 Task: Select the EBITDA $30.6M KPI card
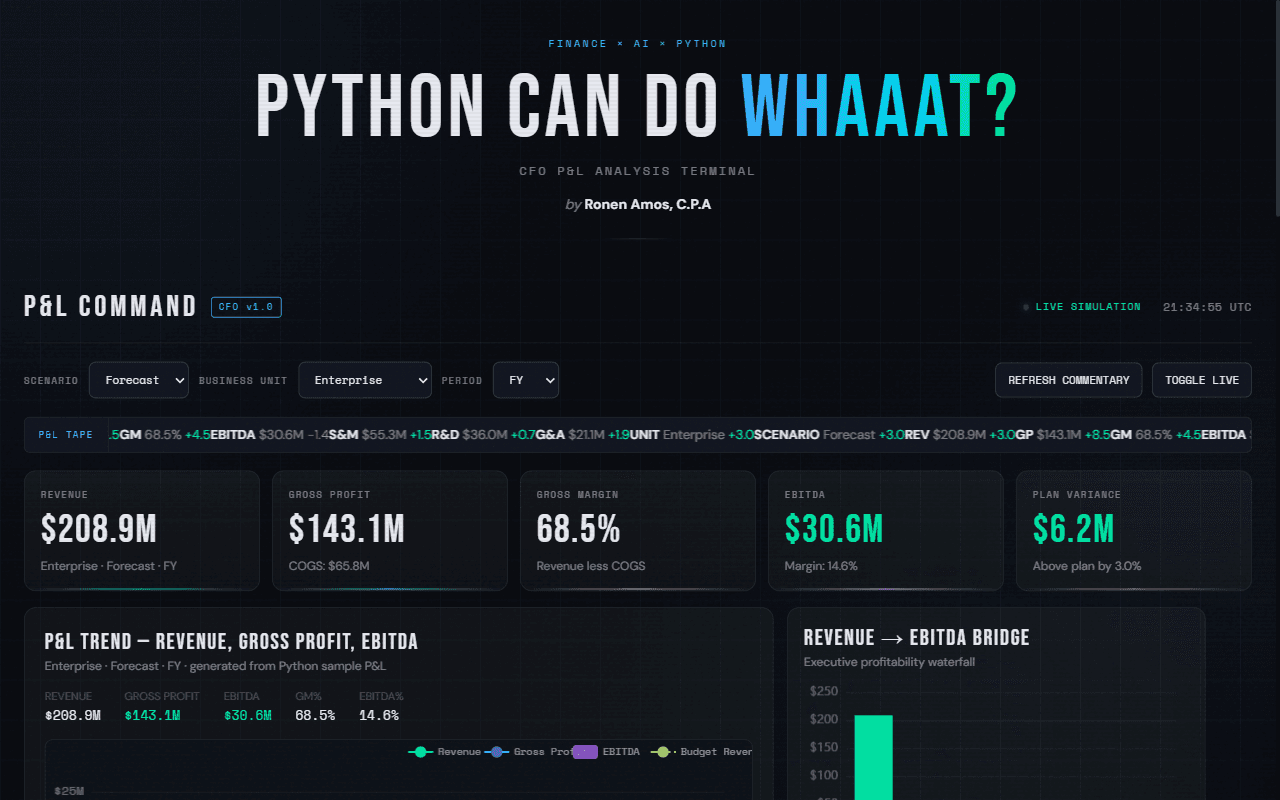point(886,531)
